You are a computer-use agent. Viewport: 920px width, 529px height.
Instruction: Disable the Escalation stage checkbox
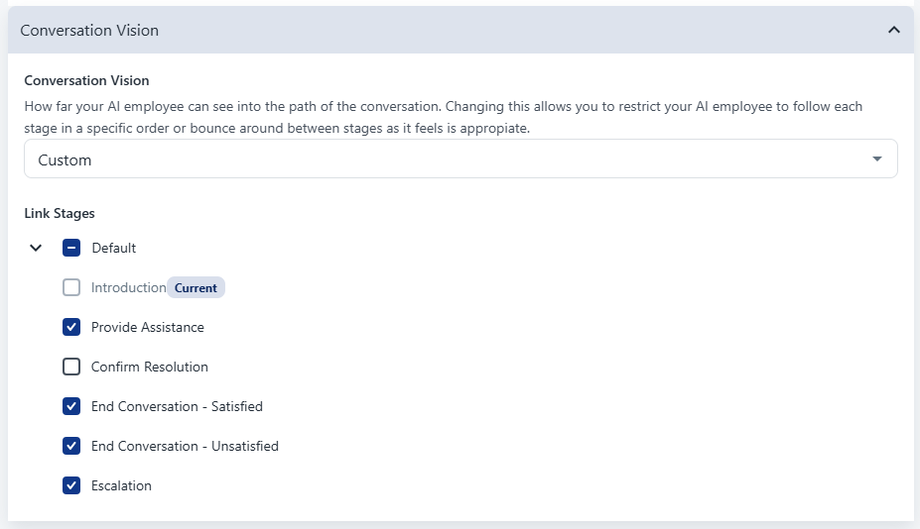(71, 486)
